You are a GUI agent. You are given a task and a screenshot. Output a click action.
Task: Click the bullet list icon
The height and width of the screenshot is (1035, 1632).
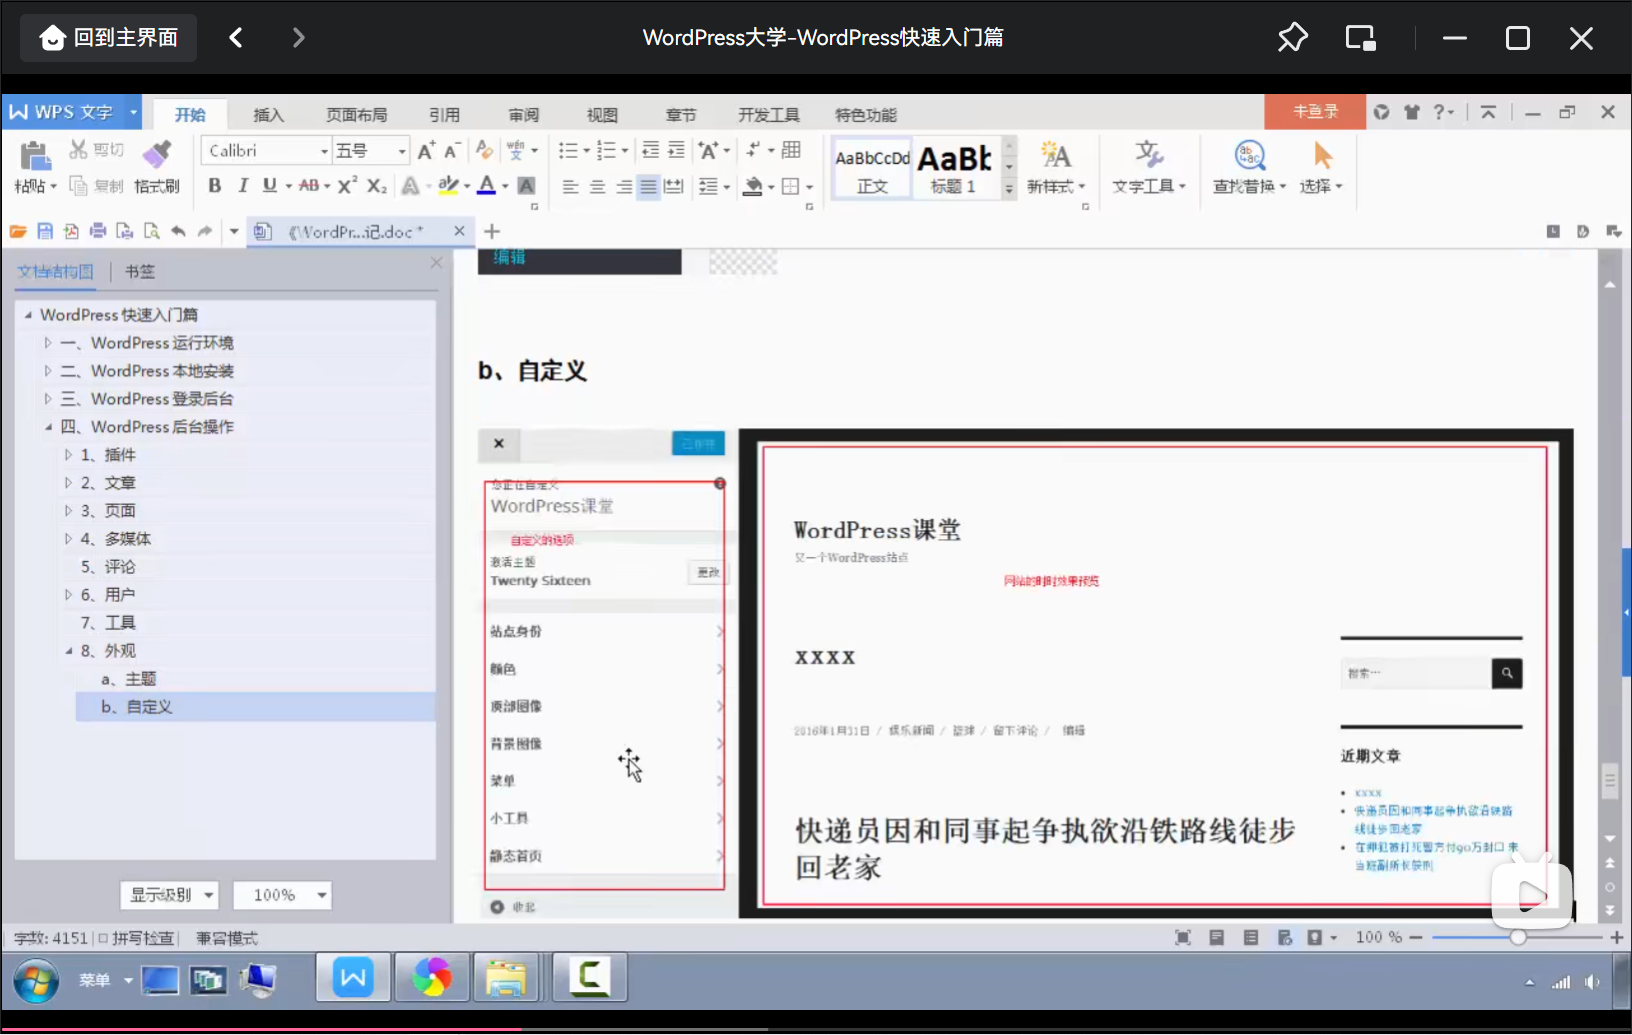[568, 150]
